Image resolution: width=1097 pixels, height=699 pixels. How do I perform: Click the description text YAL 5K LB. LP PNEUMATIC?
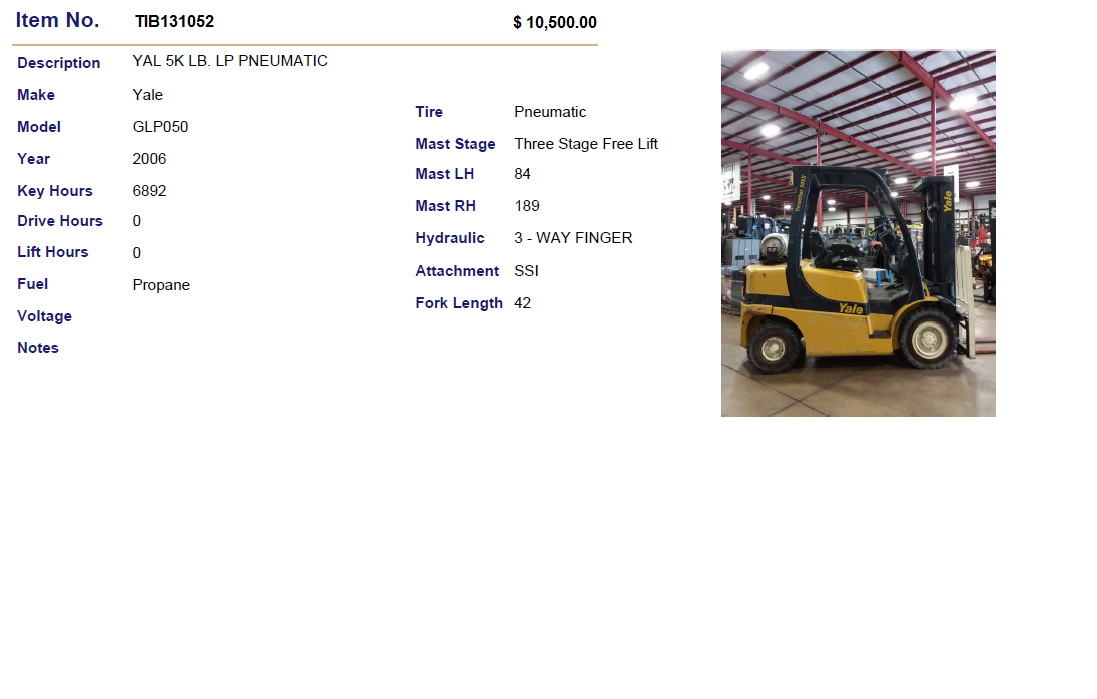(x=230, y=61)
